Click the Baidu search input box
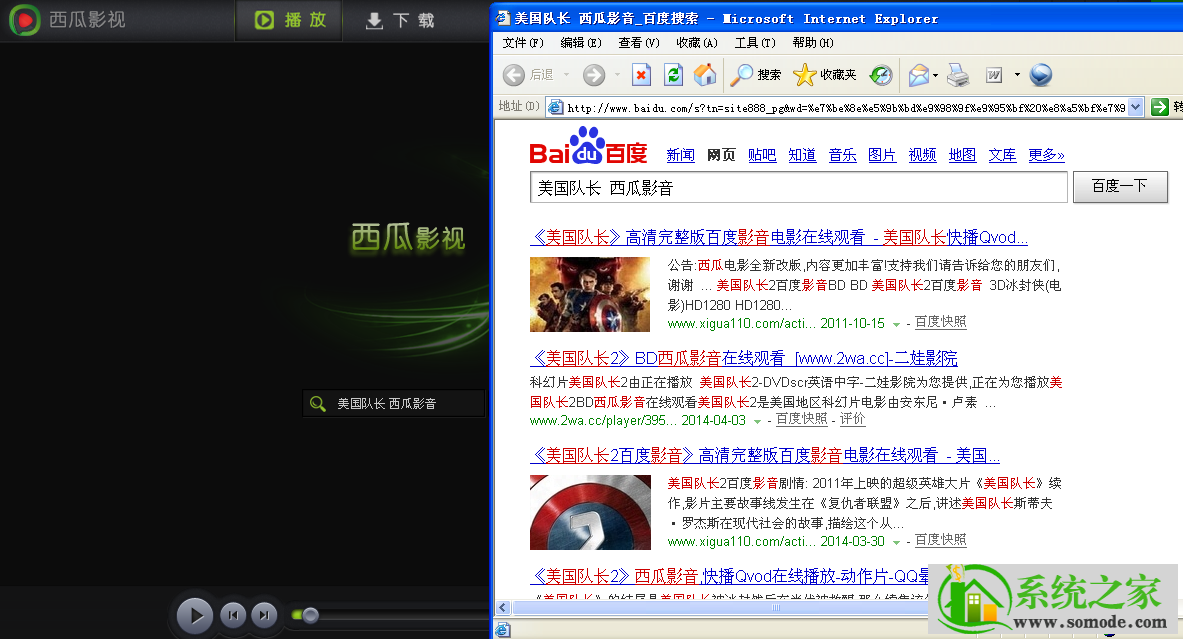The height and width of the screenshot is (639, 1183). 799,187
